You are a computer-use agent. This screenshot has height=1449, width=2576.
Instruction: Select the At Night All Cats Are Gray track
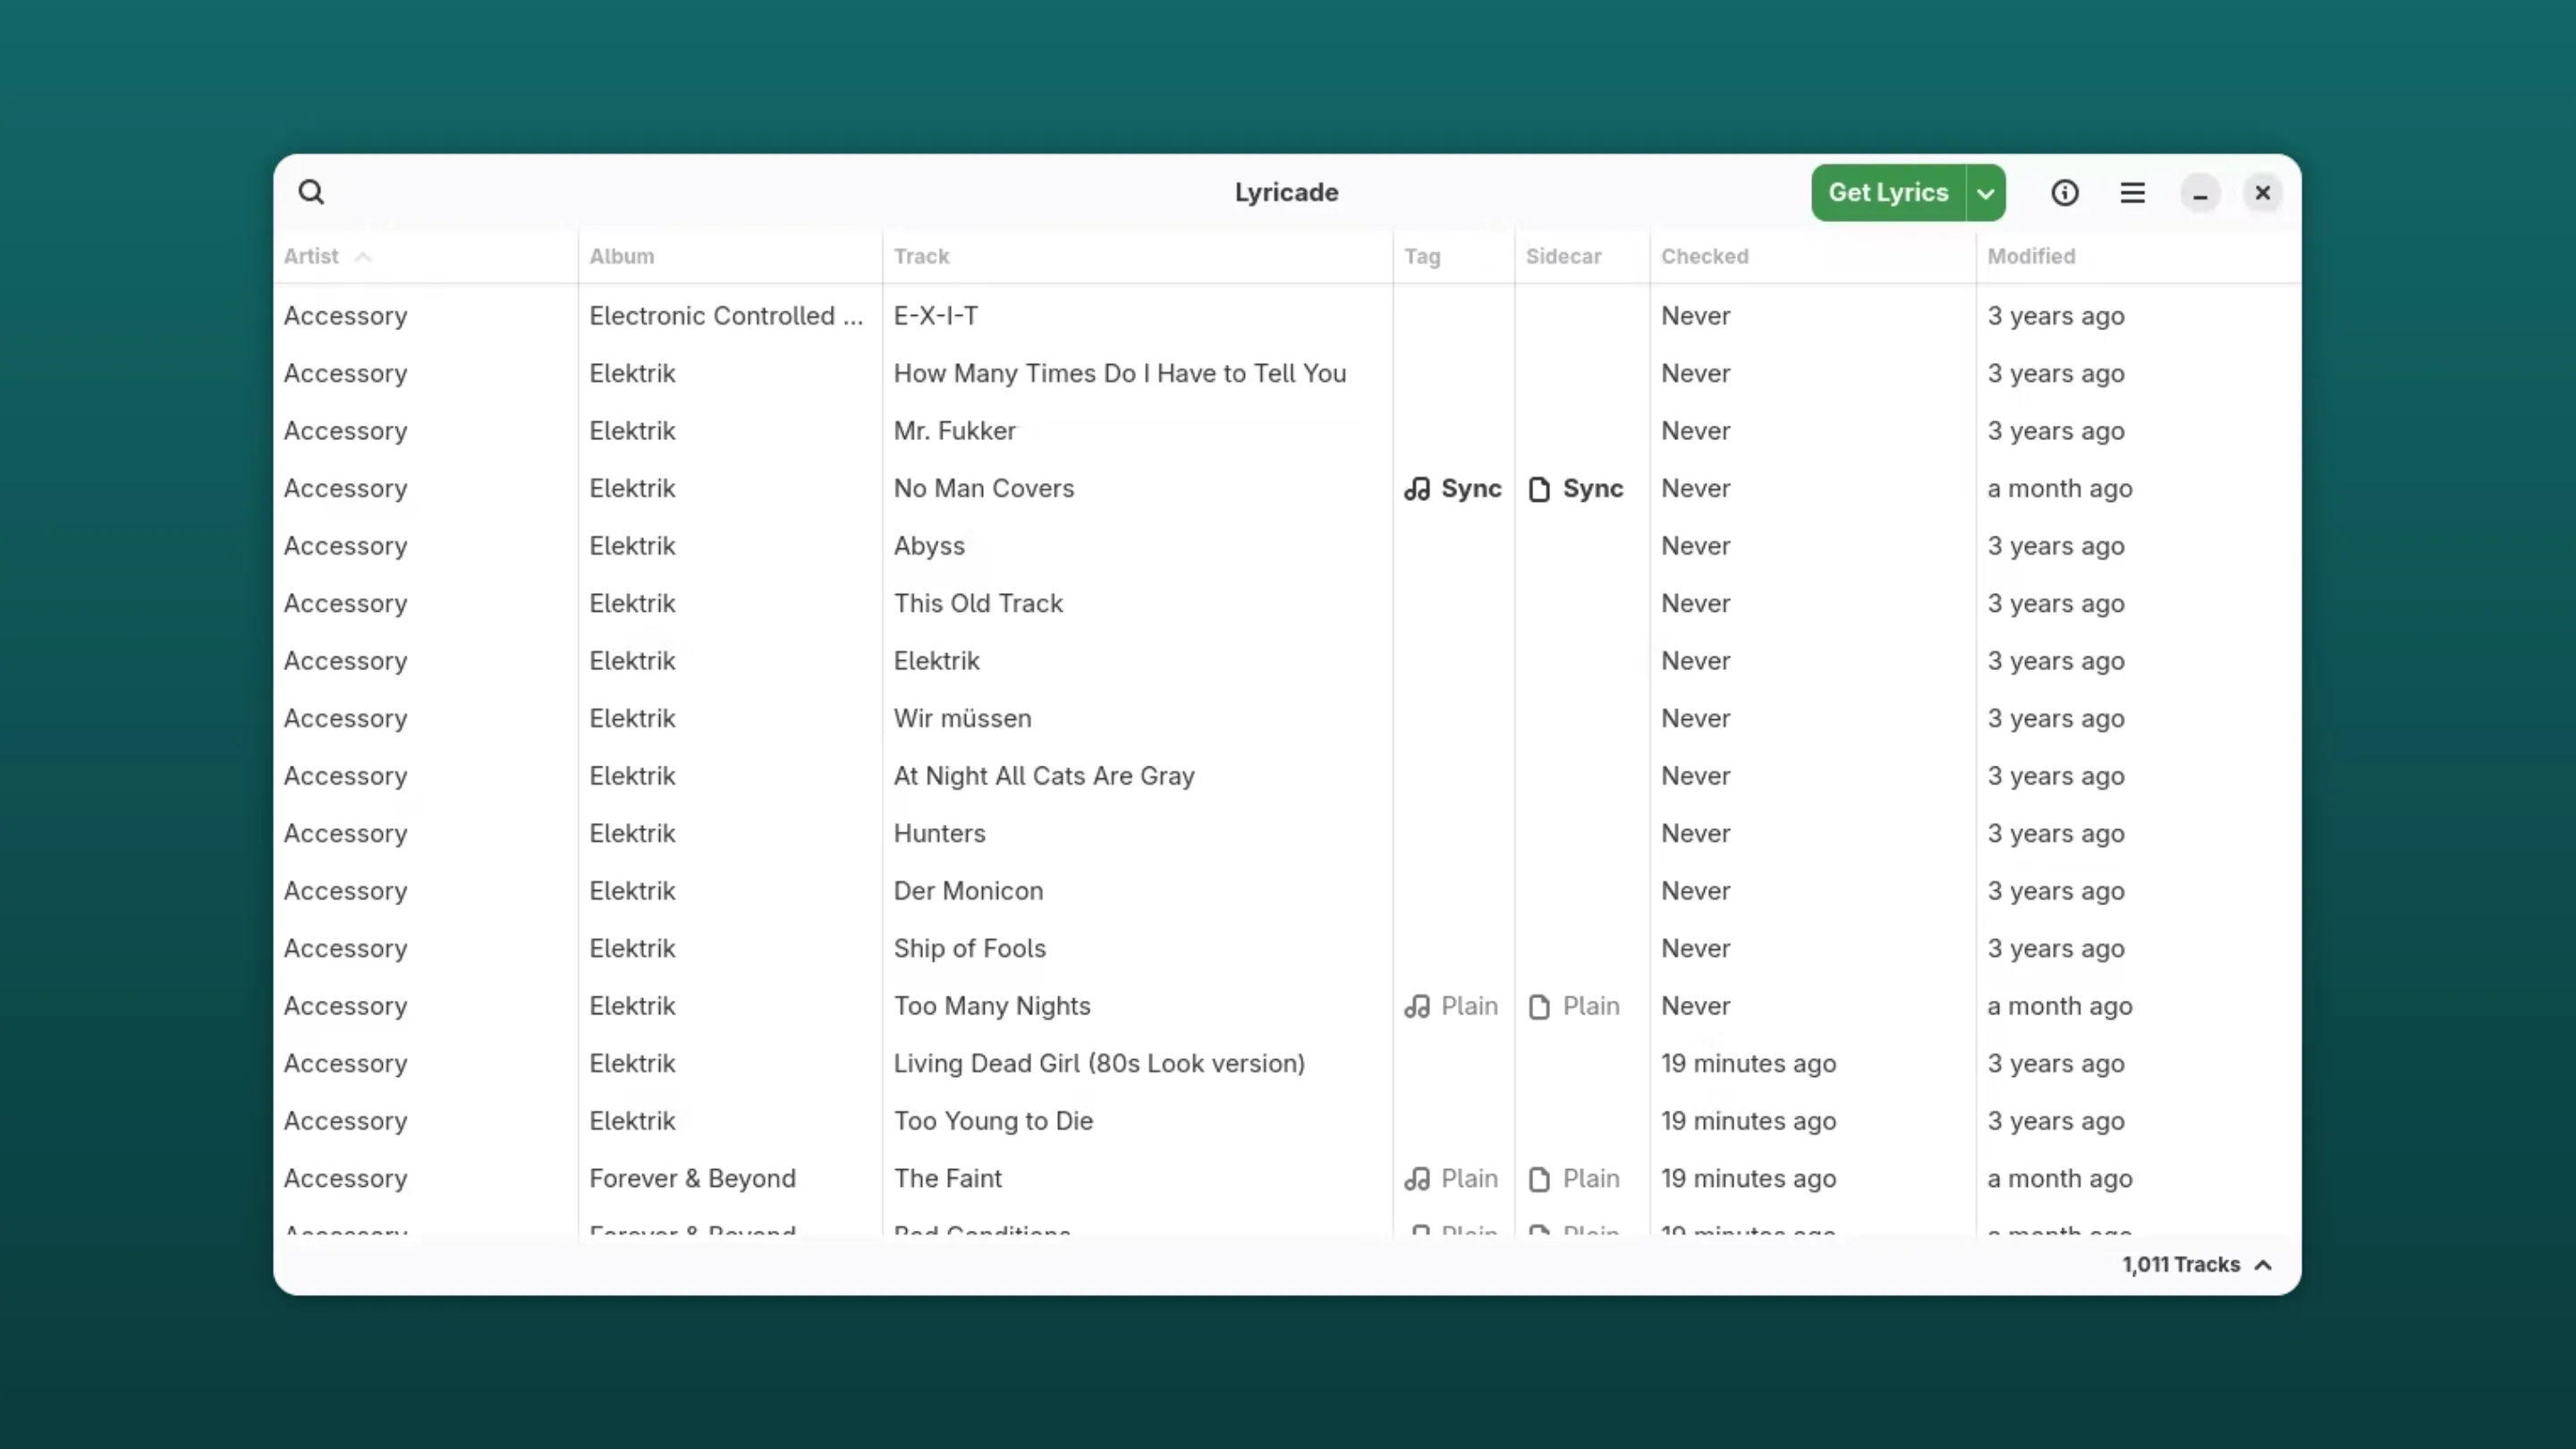(x=1044, y=776)
